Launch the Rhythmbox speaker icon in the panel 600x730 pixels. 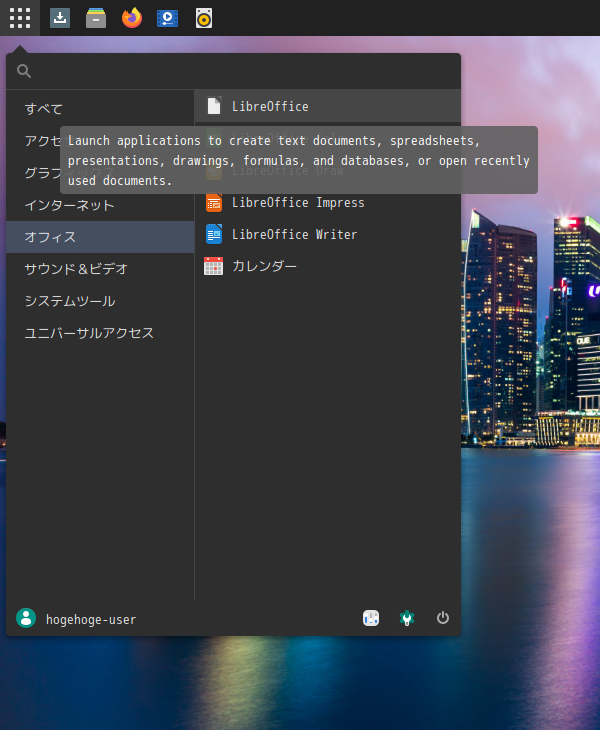click(204, 18)
